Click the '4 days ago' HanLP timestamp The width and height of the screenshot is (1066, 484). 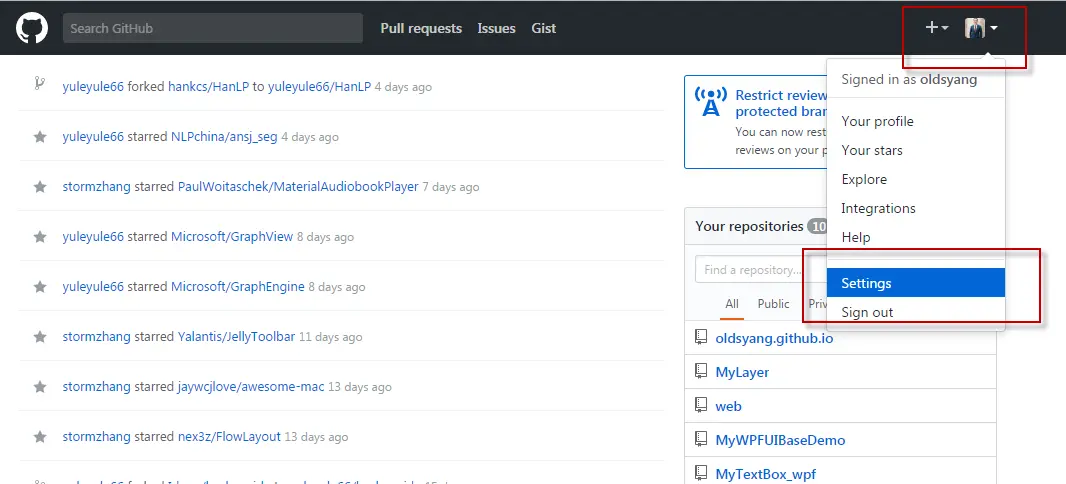[403, 87]
